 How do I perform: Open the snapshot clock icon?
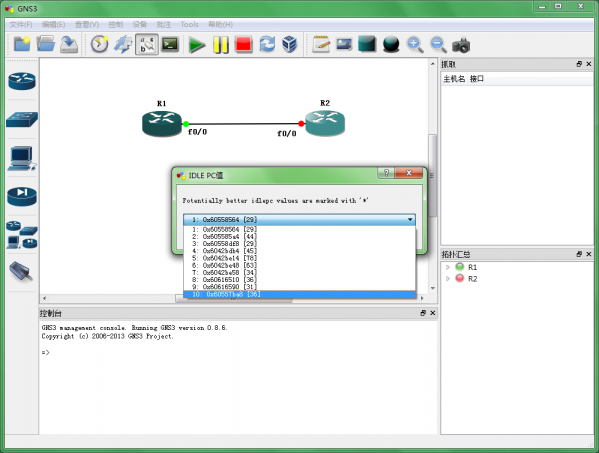point(99,44)
